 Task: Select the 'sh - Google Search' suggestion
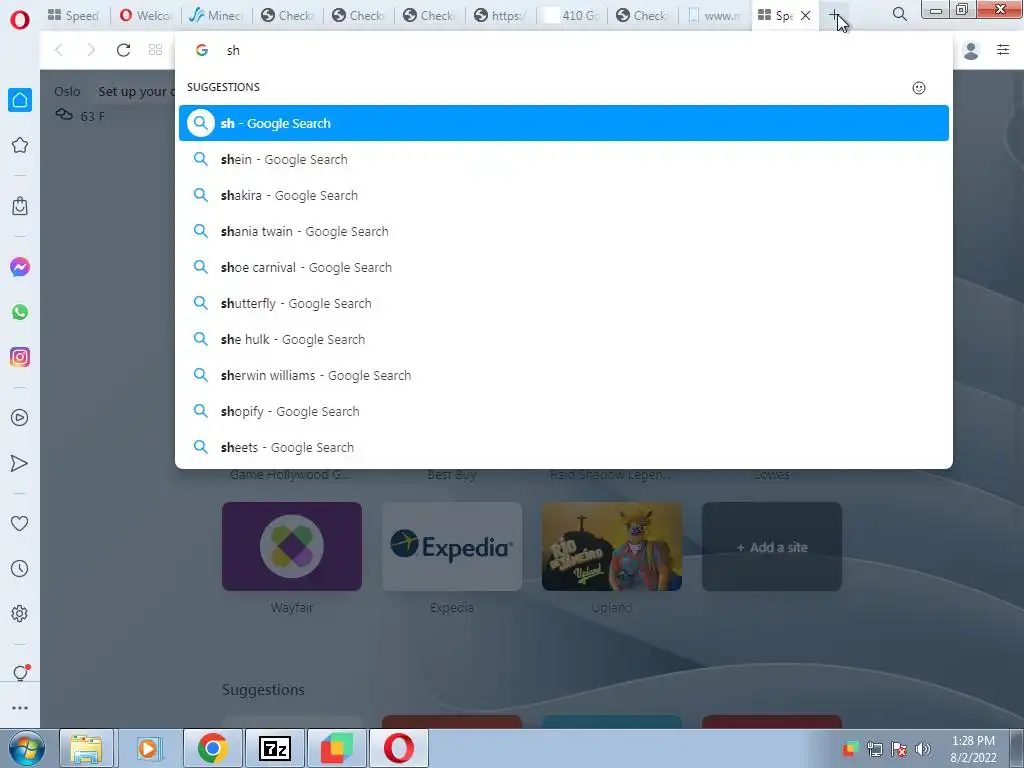coord(564,123)
